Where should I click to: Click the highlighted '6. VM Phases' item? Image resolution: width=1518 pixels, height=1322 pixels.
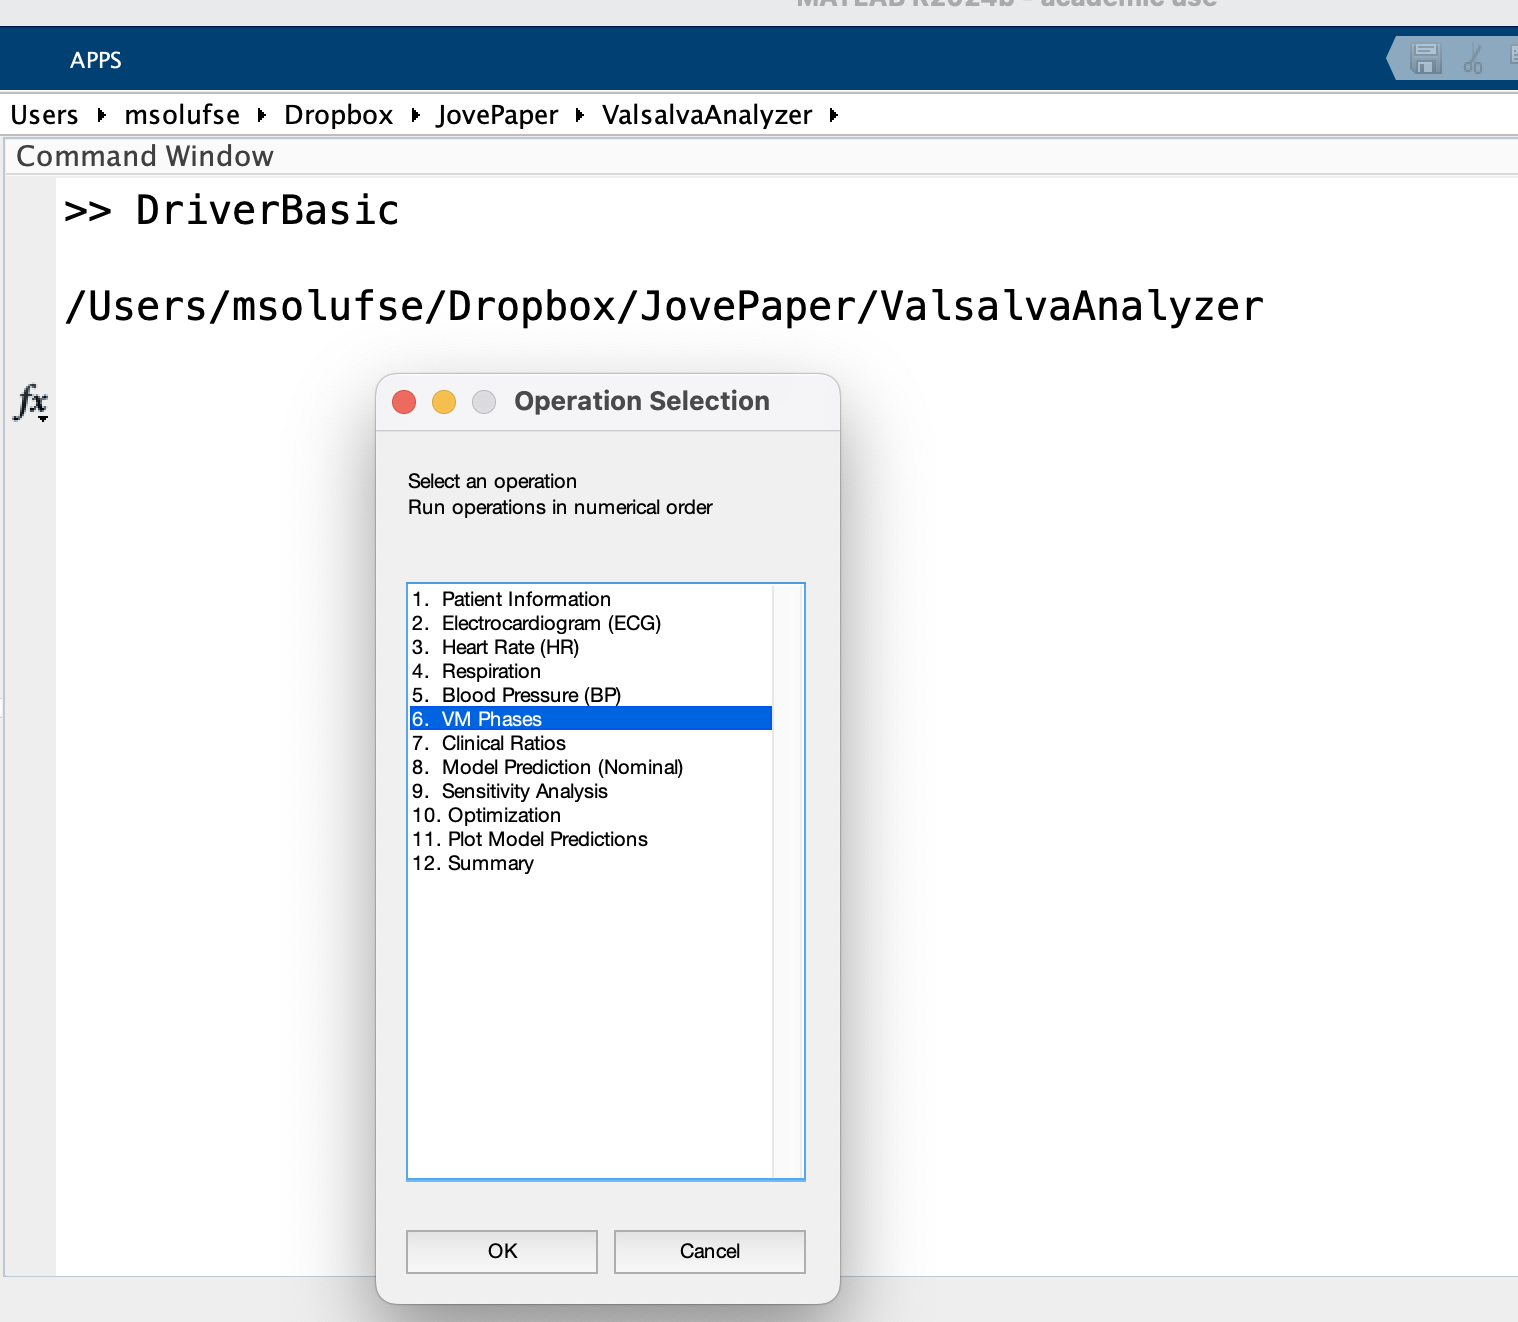591,719
